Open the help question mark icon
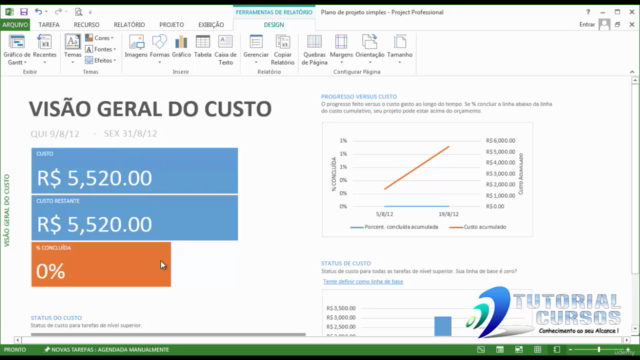This screenshot has width=640, height=360. point(588,12)
